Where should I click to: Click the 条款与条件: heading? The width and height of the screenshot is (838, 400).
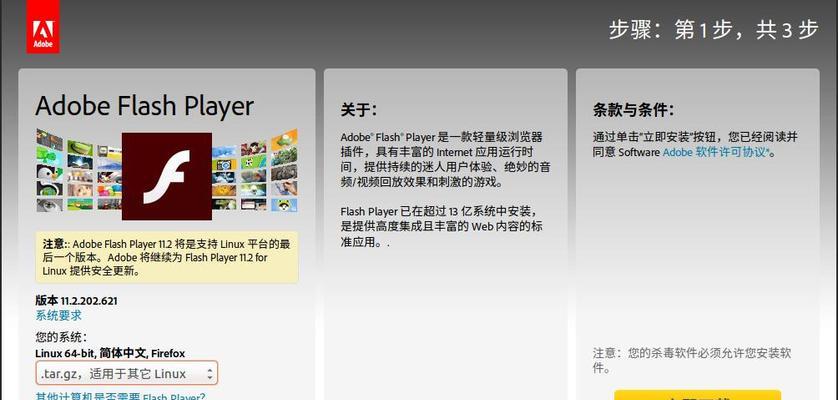(633, 110)
